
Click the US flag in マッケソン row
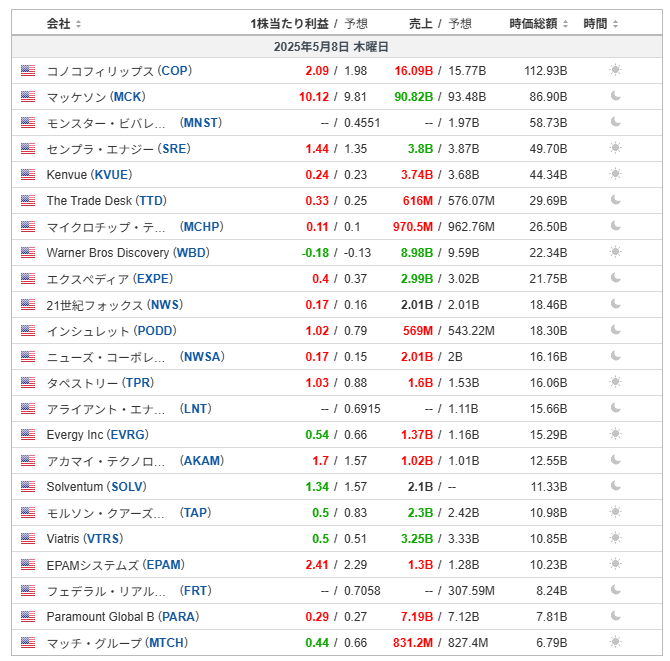click(28, 97)
